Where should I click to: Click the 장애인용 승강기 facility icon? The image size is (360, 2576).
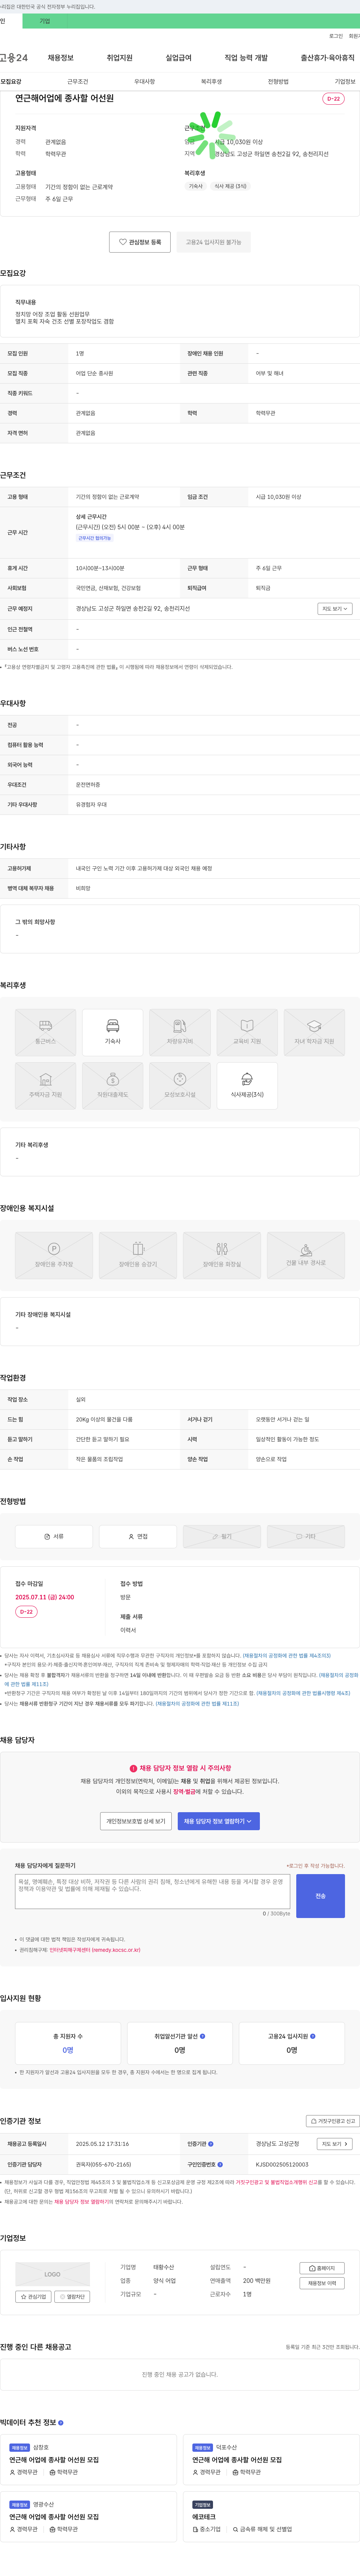click(138, 1255)
